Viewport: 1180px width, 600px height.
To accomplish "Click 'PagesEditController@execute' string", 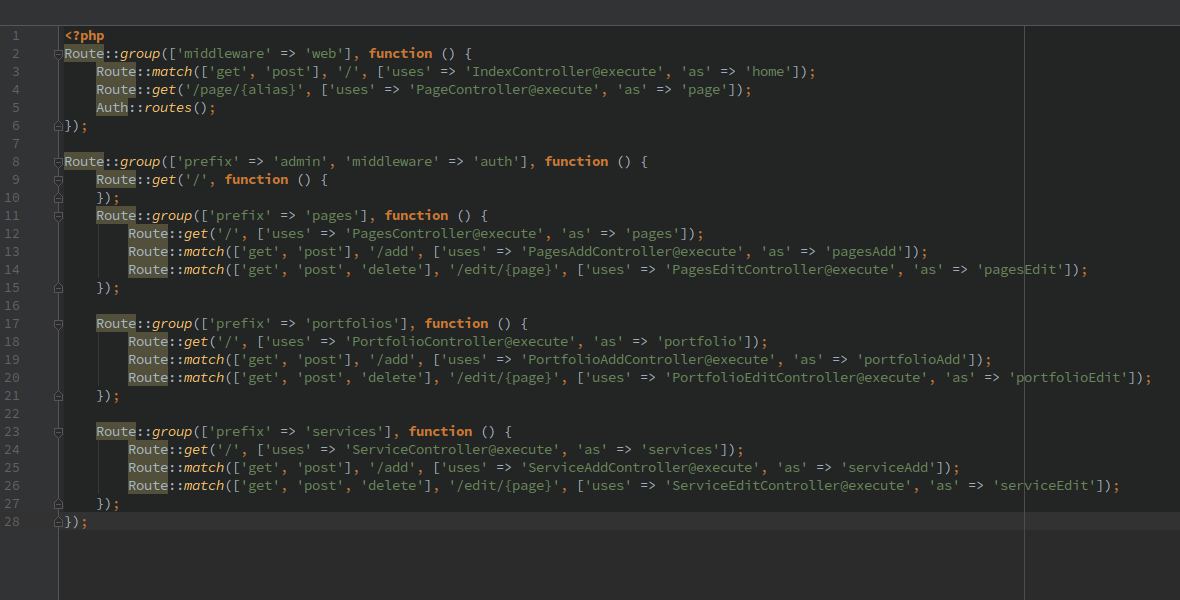I will pyautogui.click(x=780, y=270).
